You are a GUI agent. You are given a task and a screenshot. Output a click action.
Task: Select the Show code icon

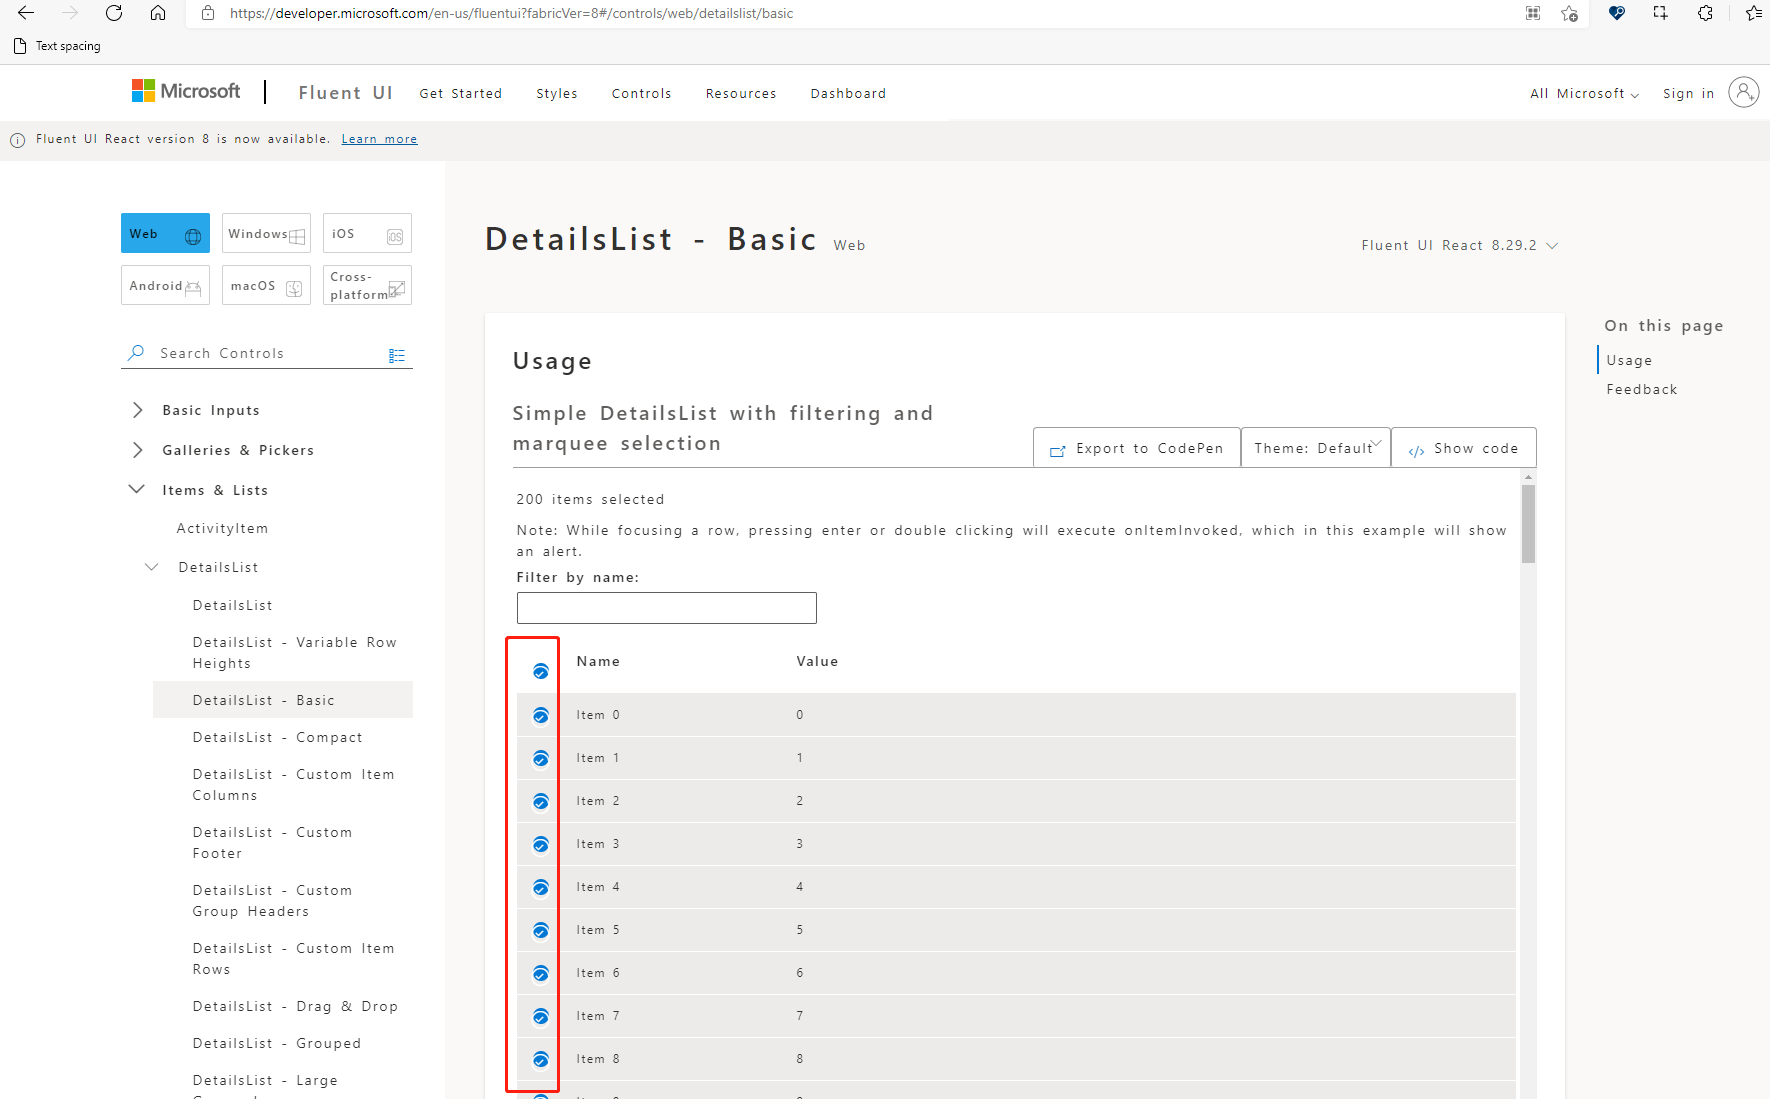click(x=1416, y=449)
